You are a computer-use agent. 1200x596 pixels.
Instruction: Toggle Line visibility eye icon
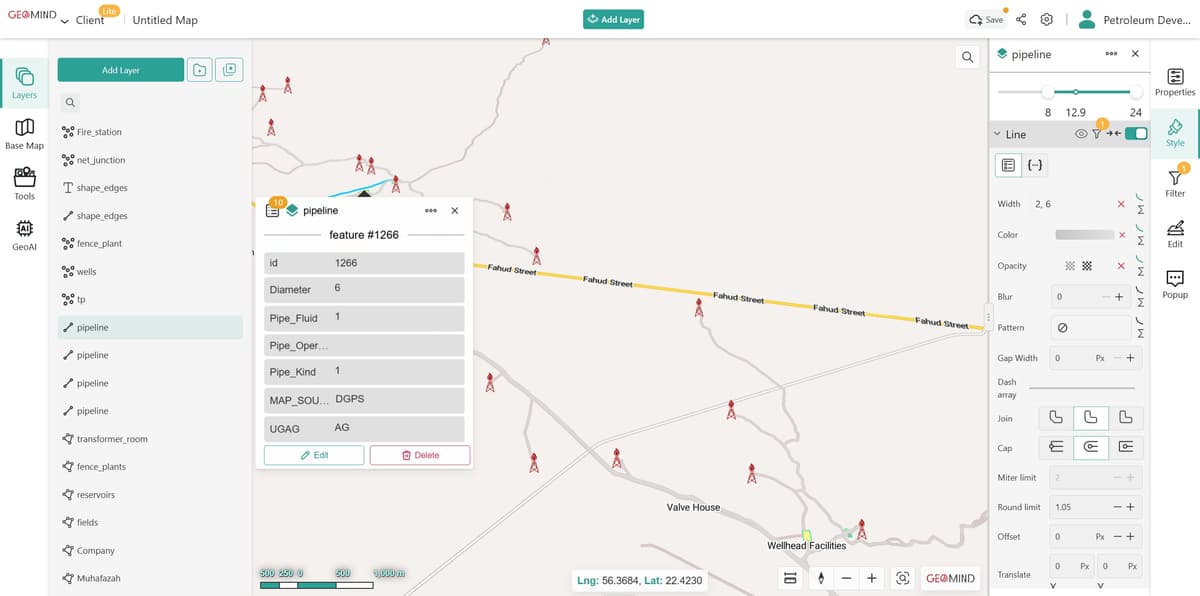coord(1080,134)
